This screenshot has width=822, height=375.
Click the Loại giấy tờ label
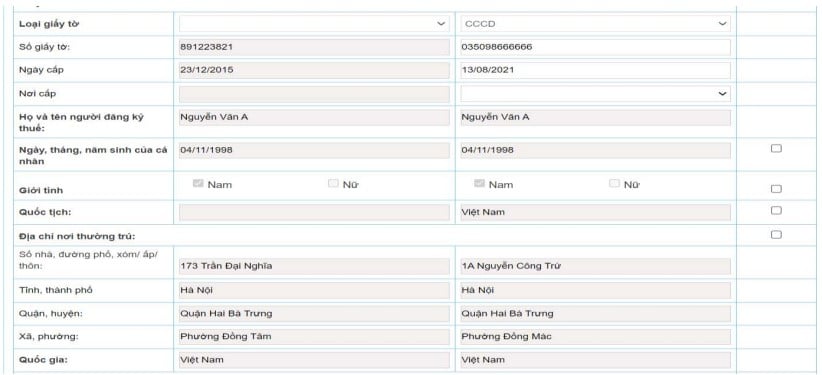point(49,24)
